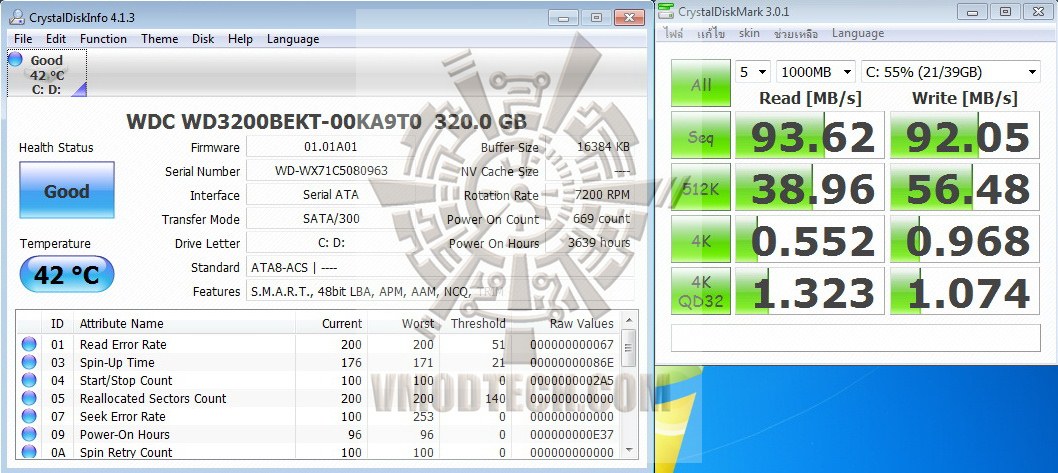1058x473 pixels.
Task: Open the drive dropdown showing C: 55%
Action: 951,72
